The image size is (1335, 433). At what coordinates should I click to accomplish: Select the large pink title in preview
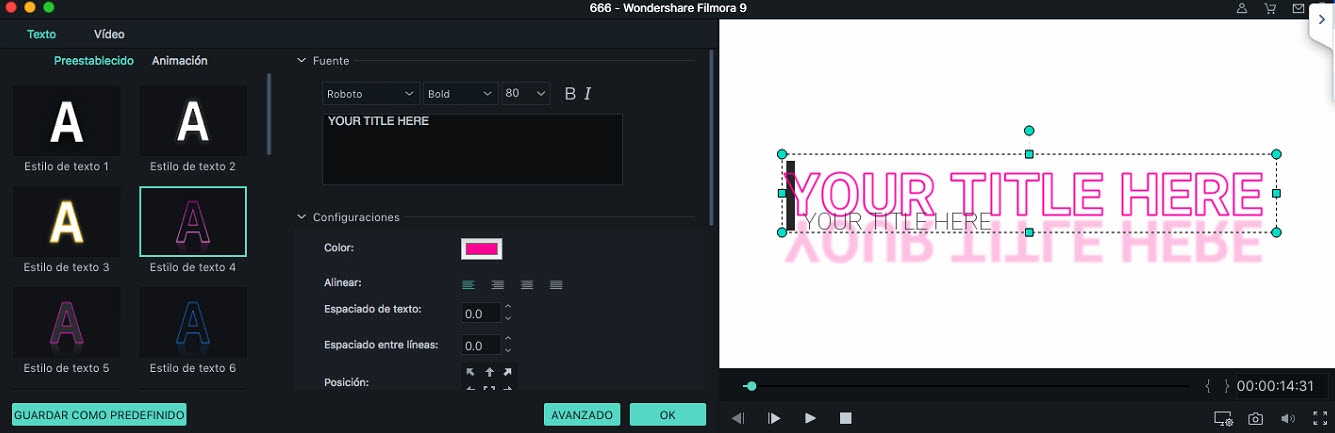pyautogui.click(x=1025, y=193)
